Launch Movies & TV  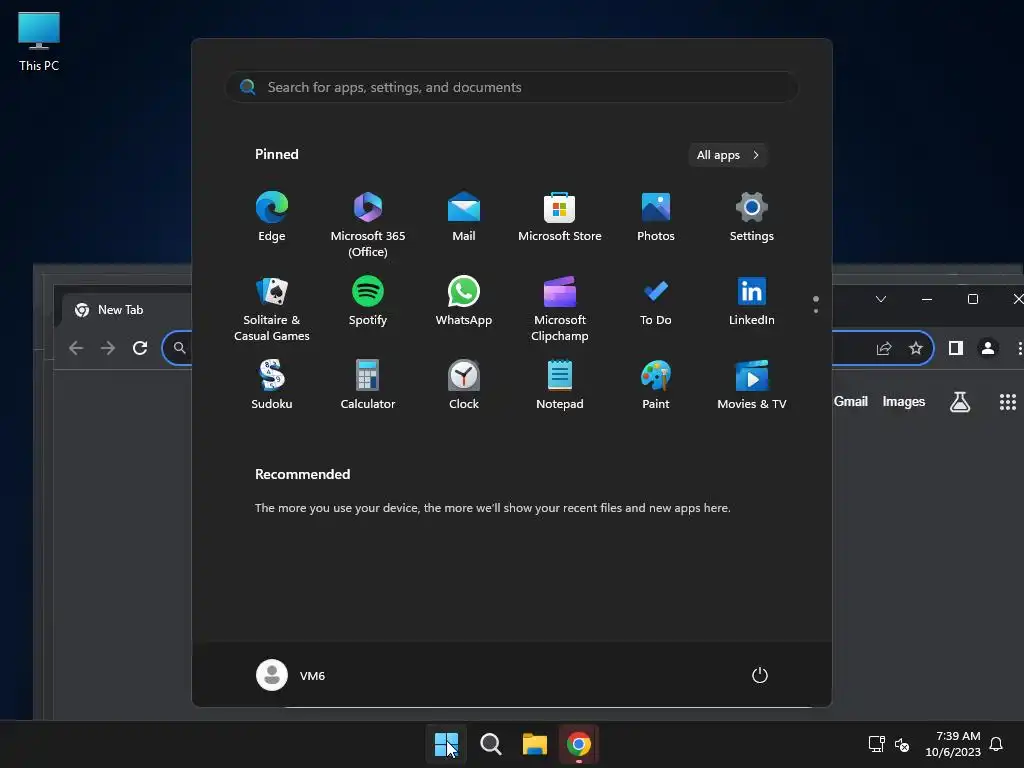tap(752, 385)
